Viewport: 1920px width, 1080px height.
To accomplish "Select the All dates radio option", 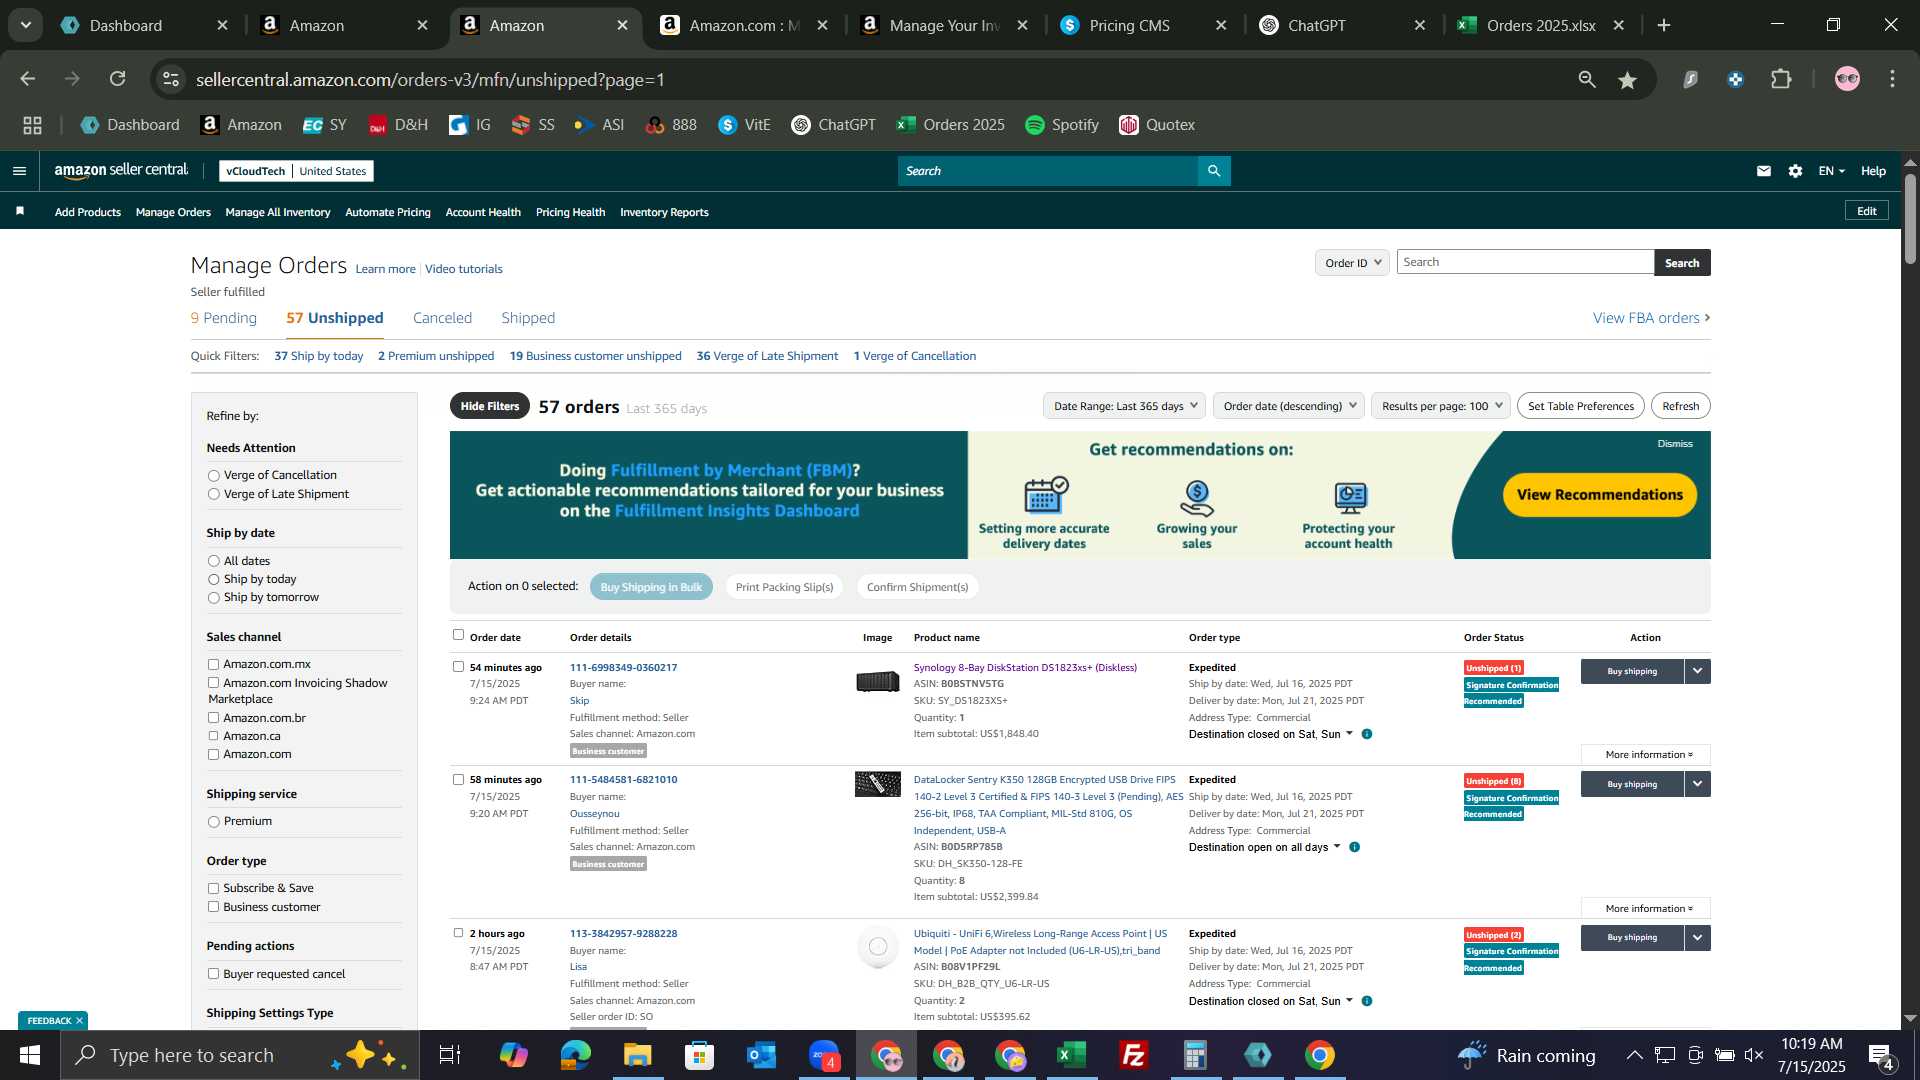I will pos(213,562).
